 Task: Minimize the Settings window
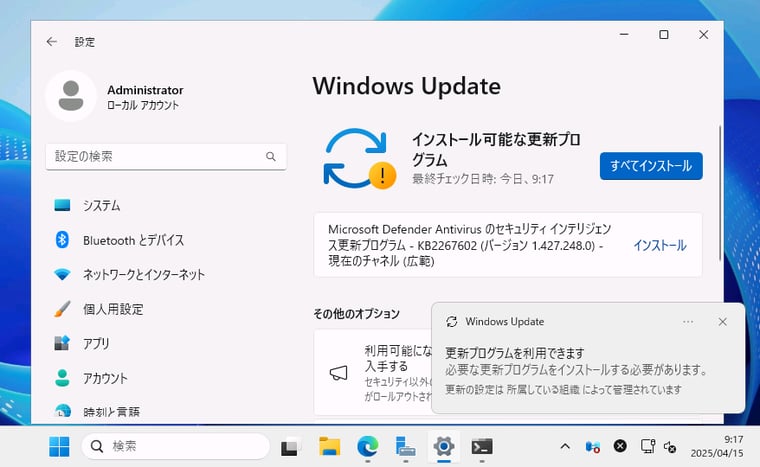[624, 34]
